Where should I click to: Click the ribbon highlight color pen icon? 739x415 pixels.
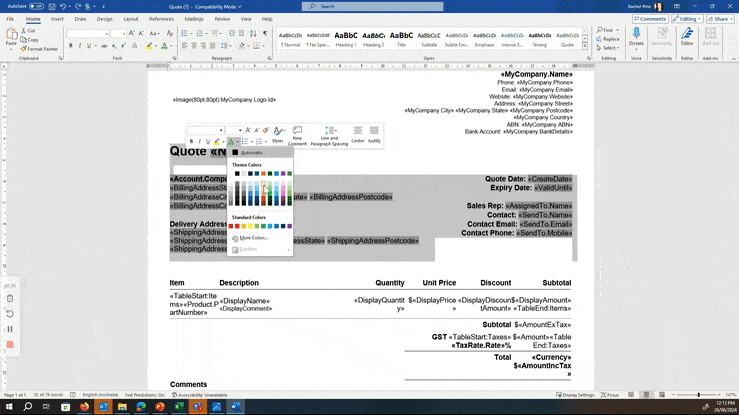pyautogui.click(x=149, y=46)
